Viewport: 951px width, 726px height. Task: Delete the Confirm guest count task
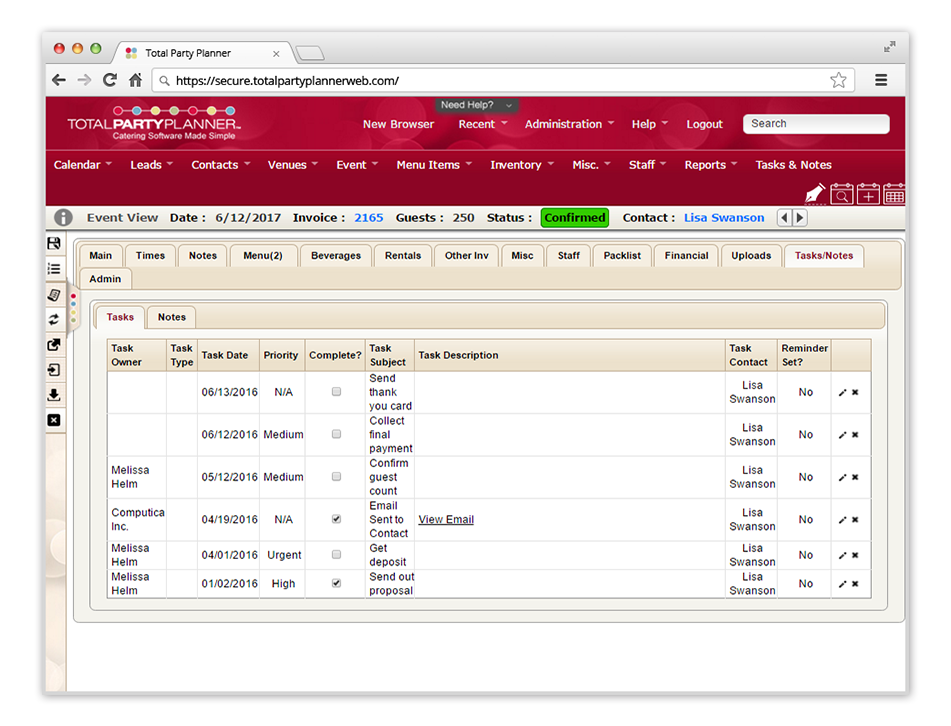tap(855, 477)
